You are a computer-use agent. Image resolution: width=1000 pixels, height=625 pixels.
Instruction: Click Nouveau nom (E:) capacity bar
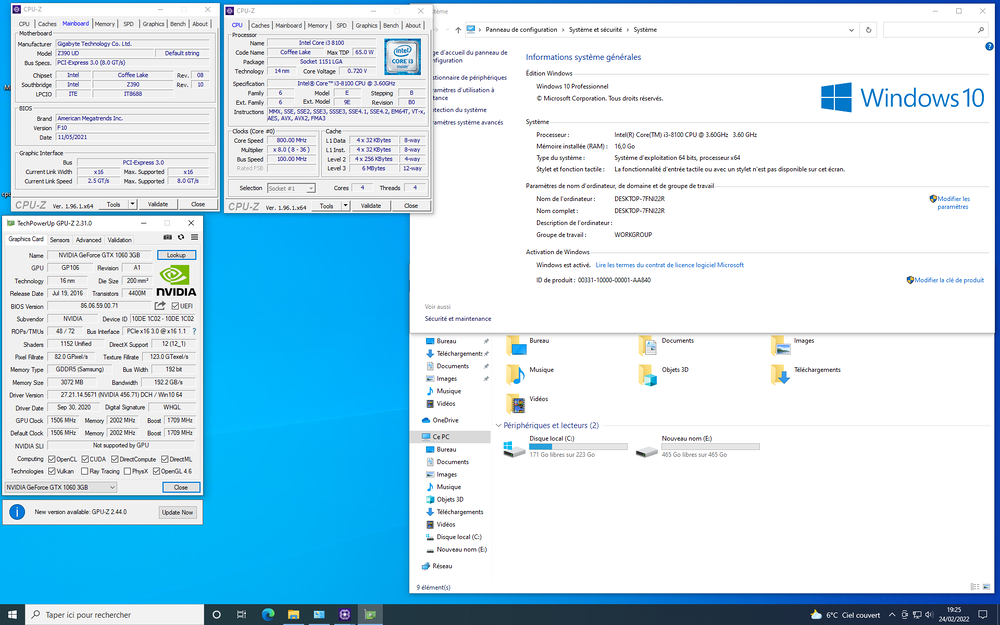[x=710, y=447]
